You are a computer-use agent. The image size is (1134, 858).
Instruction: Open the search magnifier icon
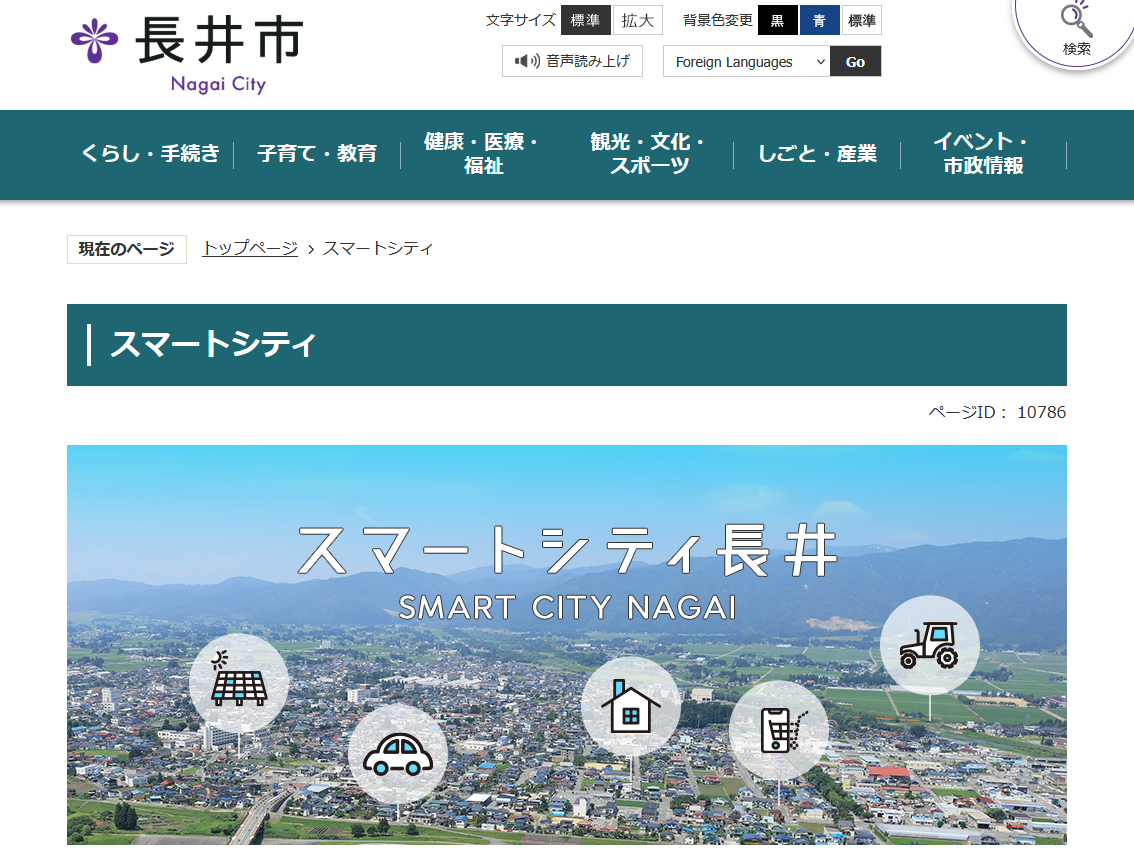1075,20
